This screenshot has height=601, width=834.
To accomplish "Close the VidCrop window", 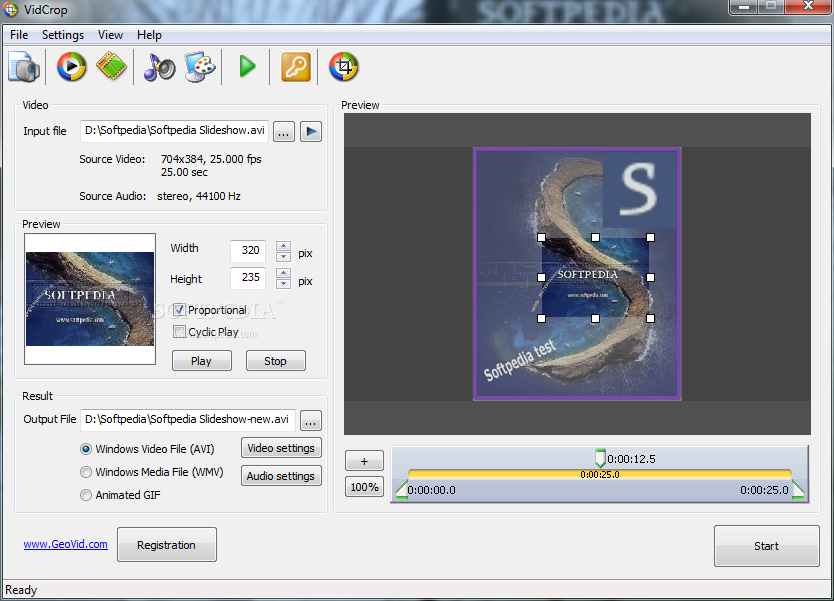I will click(x=808, y=7).
